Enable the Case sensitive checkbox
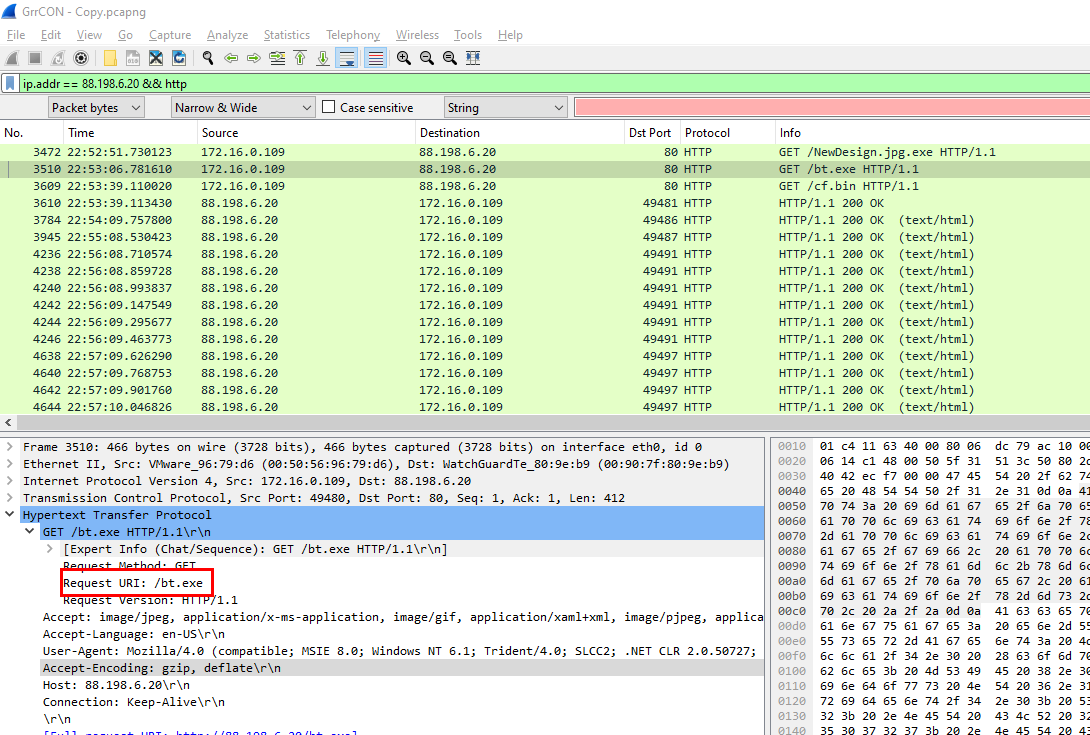 pyautogui.click(x=329, y=108)
